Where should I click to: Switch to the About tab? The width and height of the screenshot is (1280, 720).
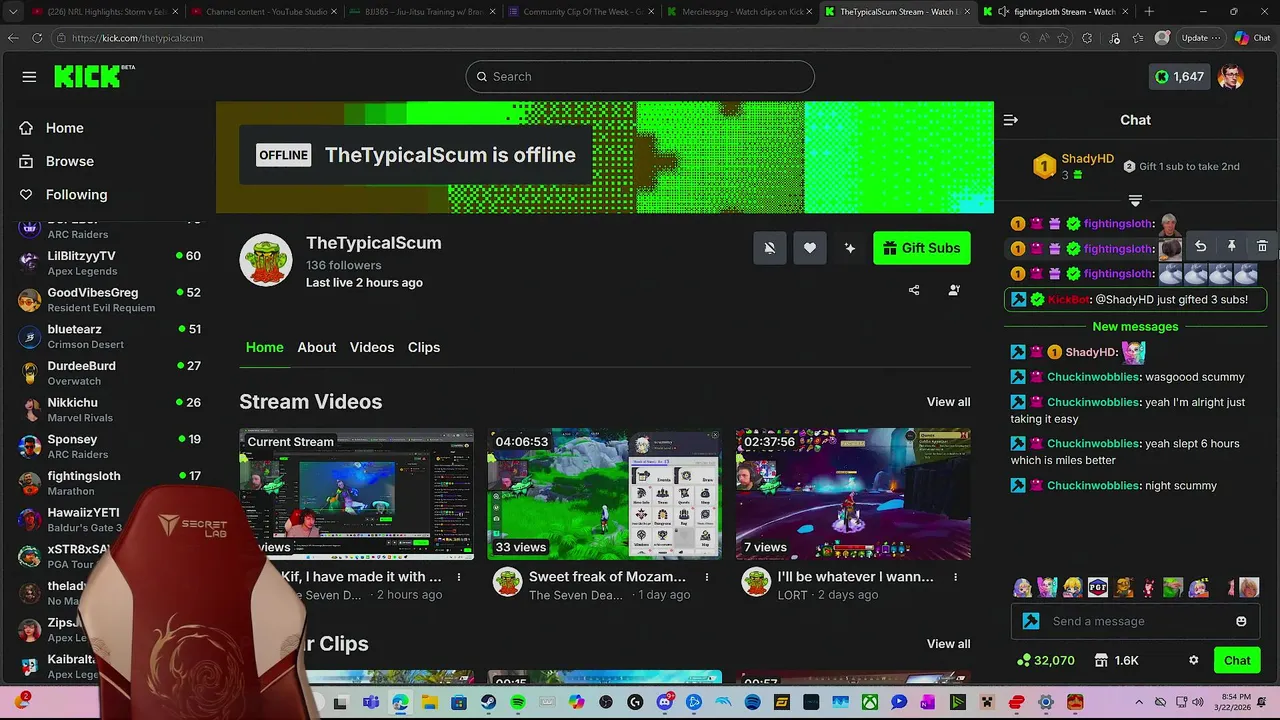(x=316, y=347)
